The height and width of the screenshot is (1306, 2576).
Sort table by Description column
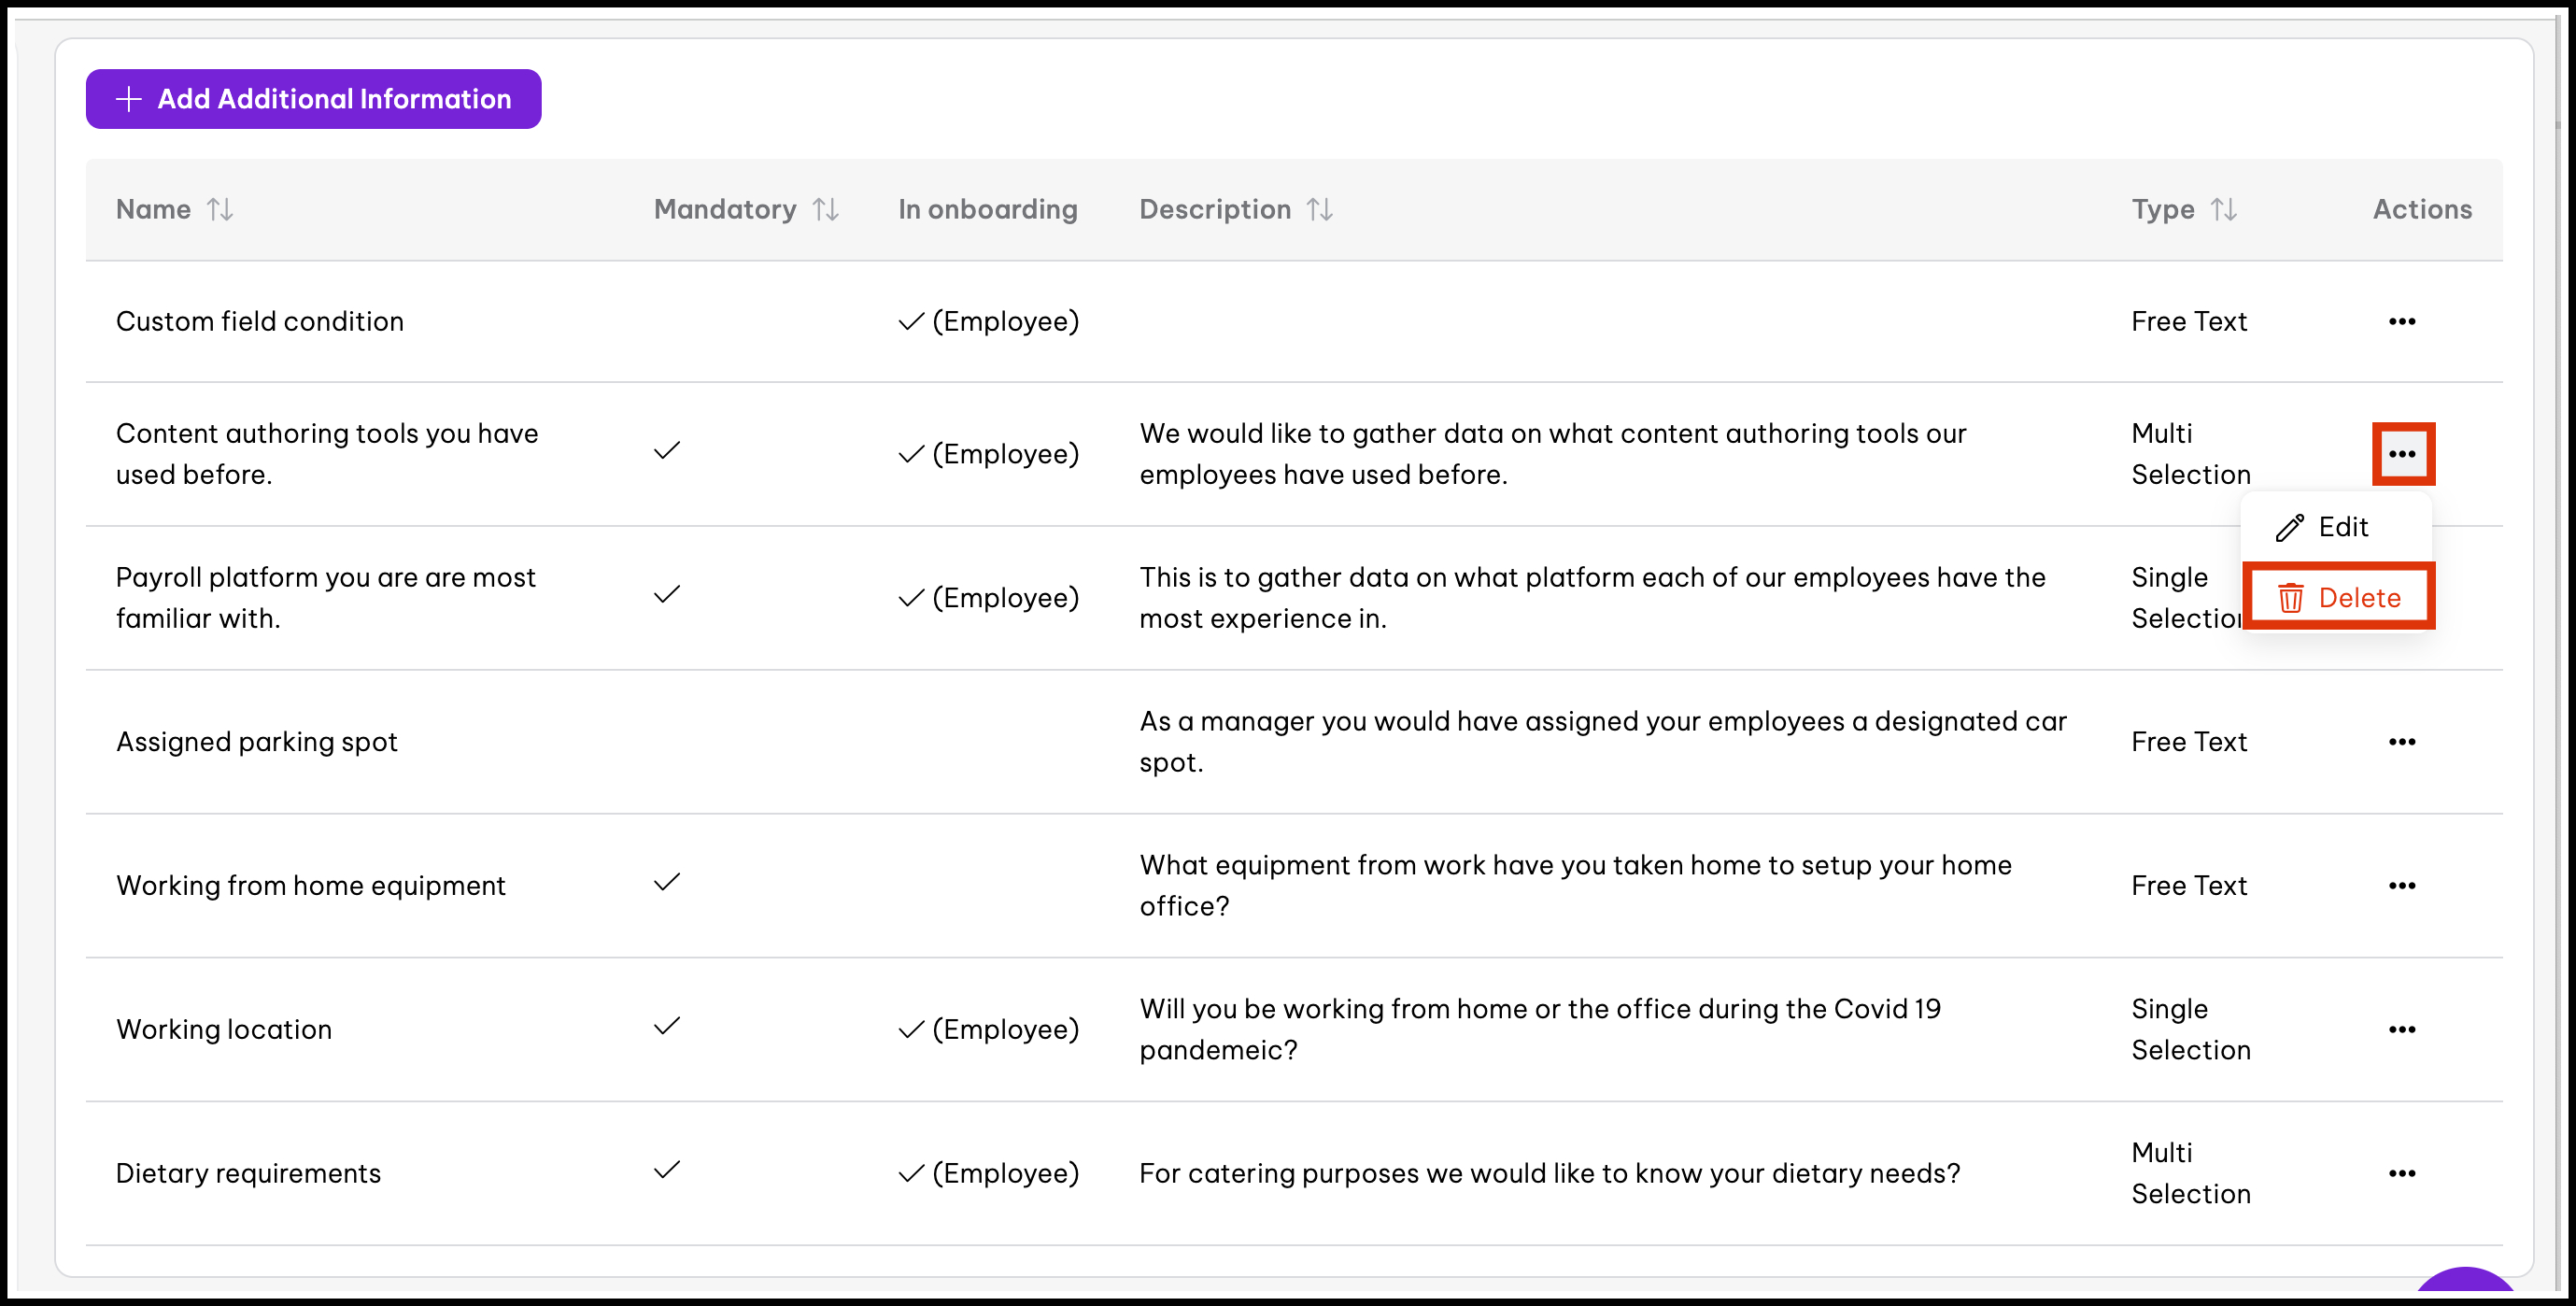(x=1319, y=209)
